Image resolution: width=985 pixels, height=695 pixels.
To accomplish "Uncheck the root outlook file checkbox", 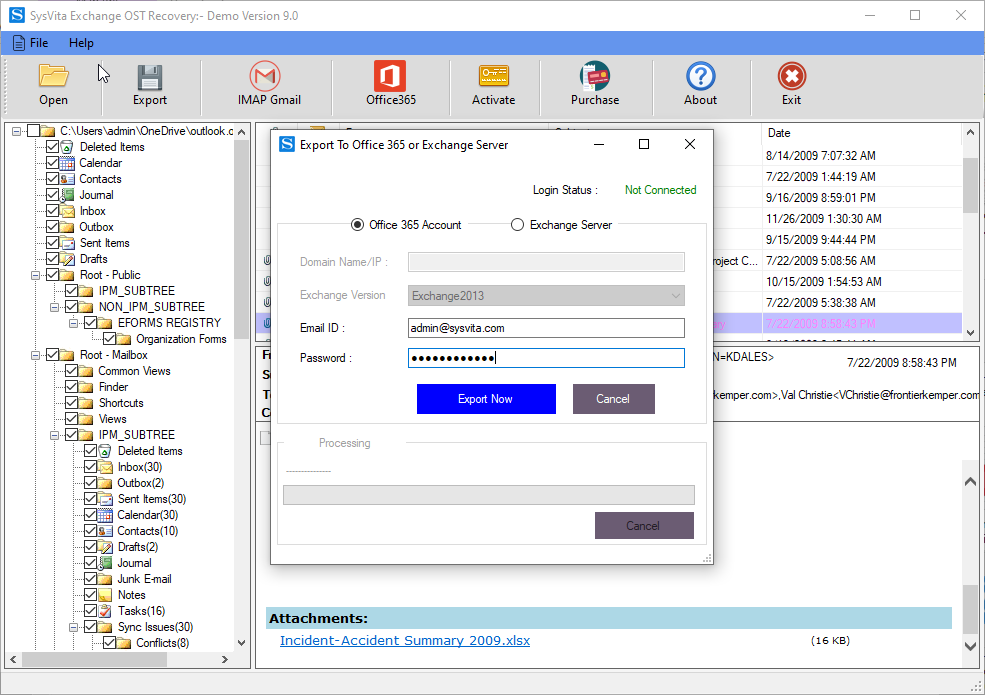I will point(33,131).
